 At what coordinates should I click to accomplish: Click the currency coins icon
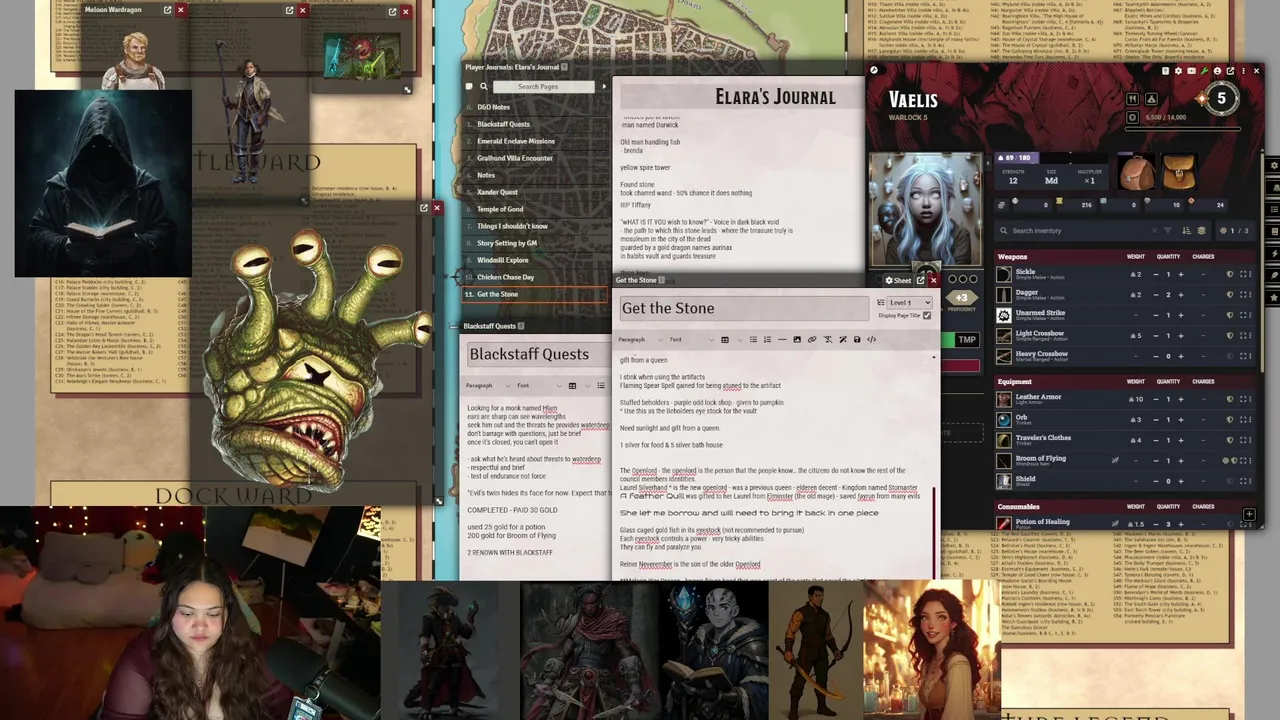pos(1001,205)
